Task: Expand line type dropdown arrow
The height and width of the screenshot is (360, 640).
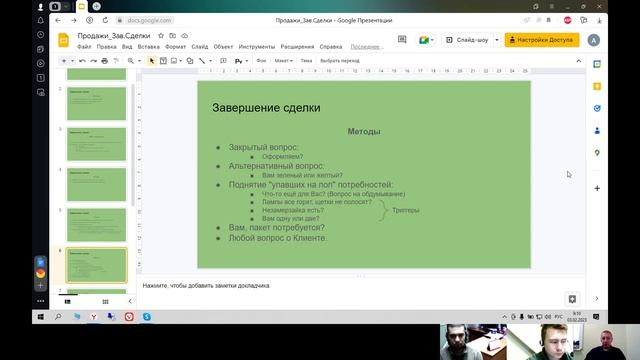Action: [x=210, y=61]
